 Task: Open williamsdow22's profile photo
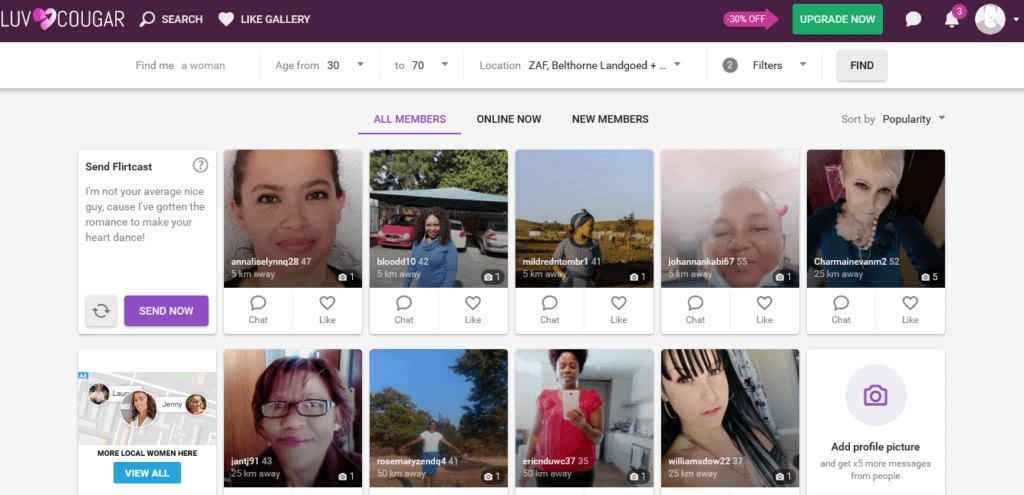(x=729, y=418)
